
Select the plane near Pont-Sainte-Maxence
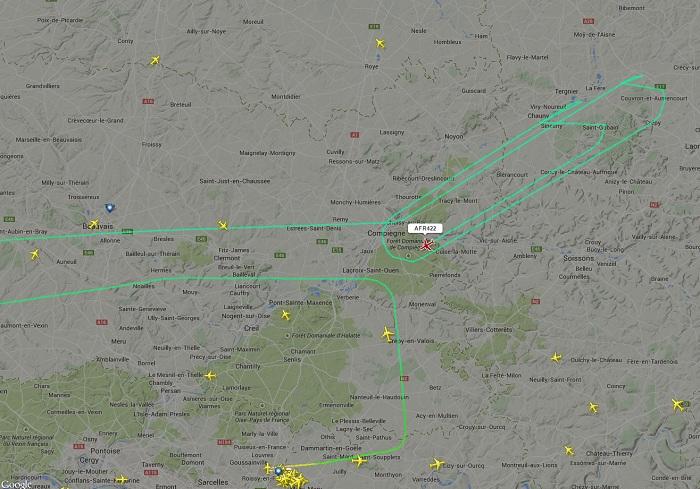(x=285, y=315)
